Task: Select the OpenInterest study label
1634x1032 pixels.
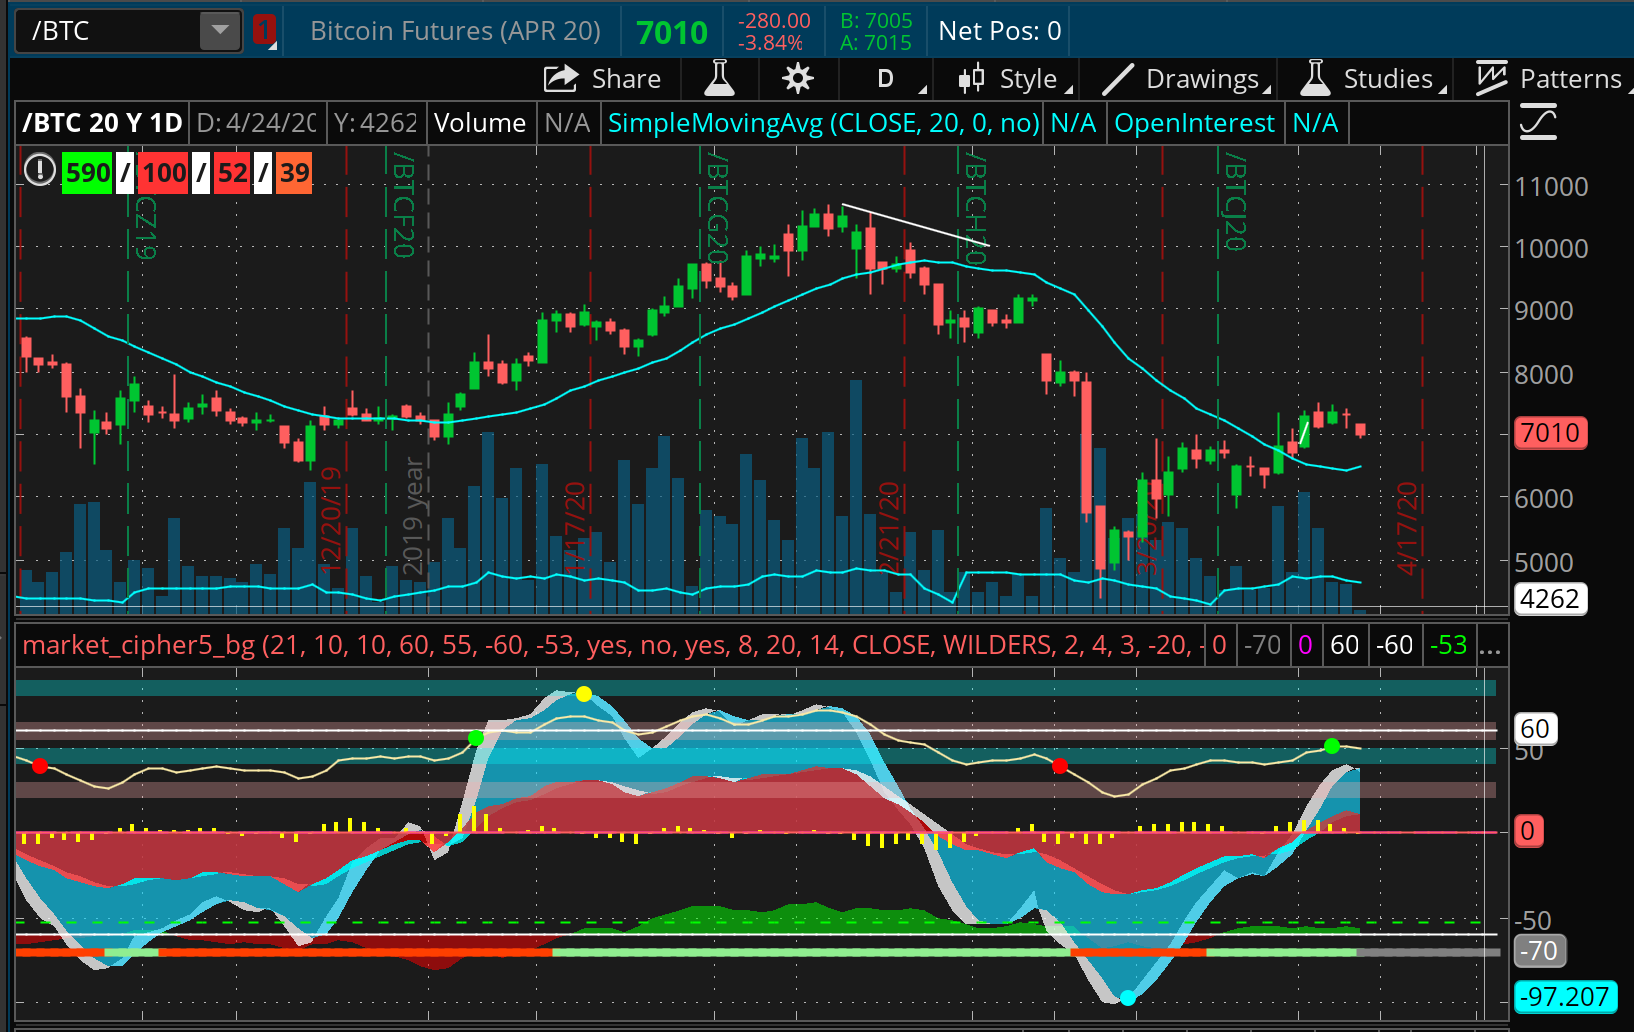Action: 1195,123
